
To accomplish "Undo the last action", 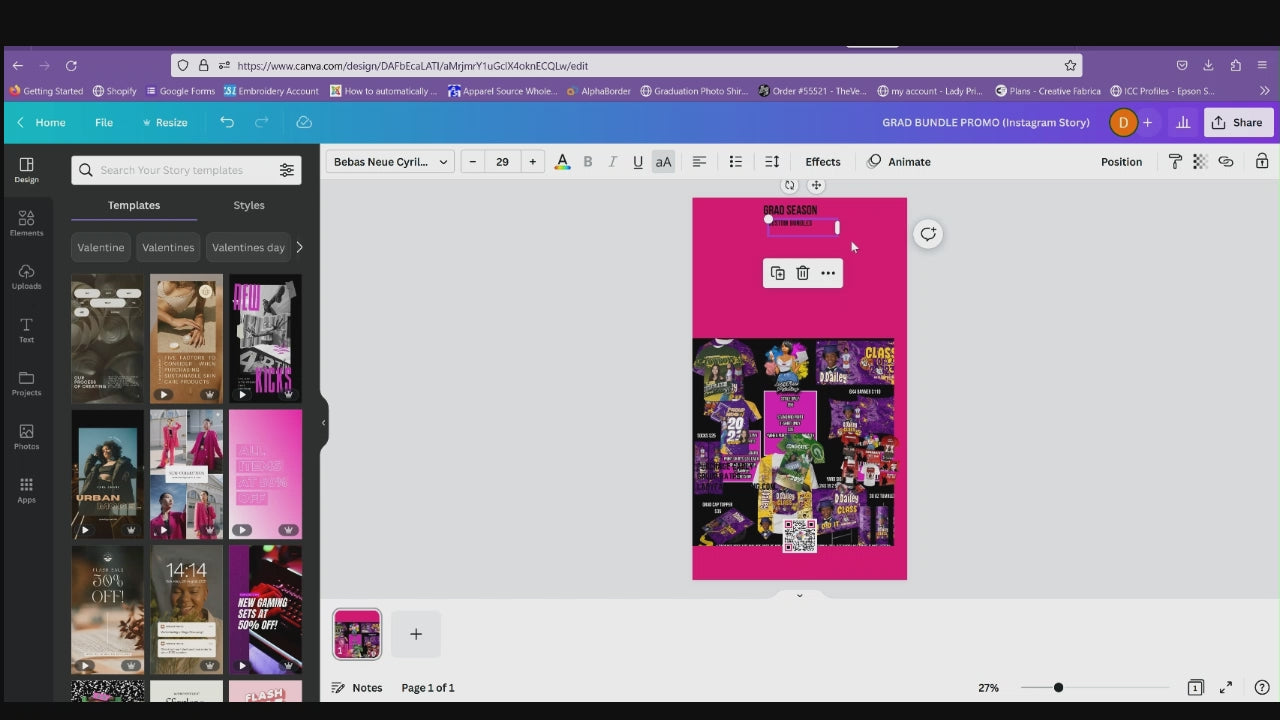I will 227,122.
